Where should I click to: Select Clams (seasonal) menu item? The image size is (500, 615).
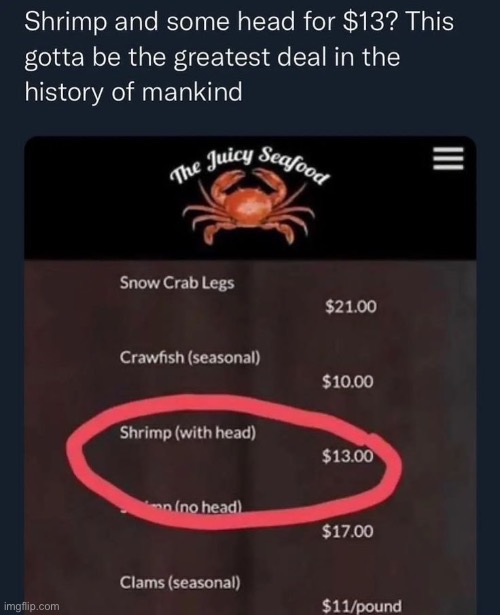(x=180, y=582)
